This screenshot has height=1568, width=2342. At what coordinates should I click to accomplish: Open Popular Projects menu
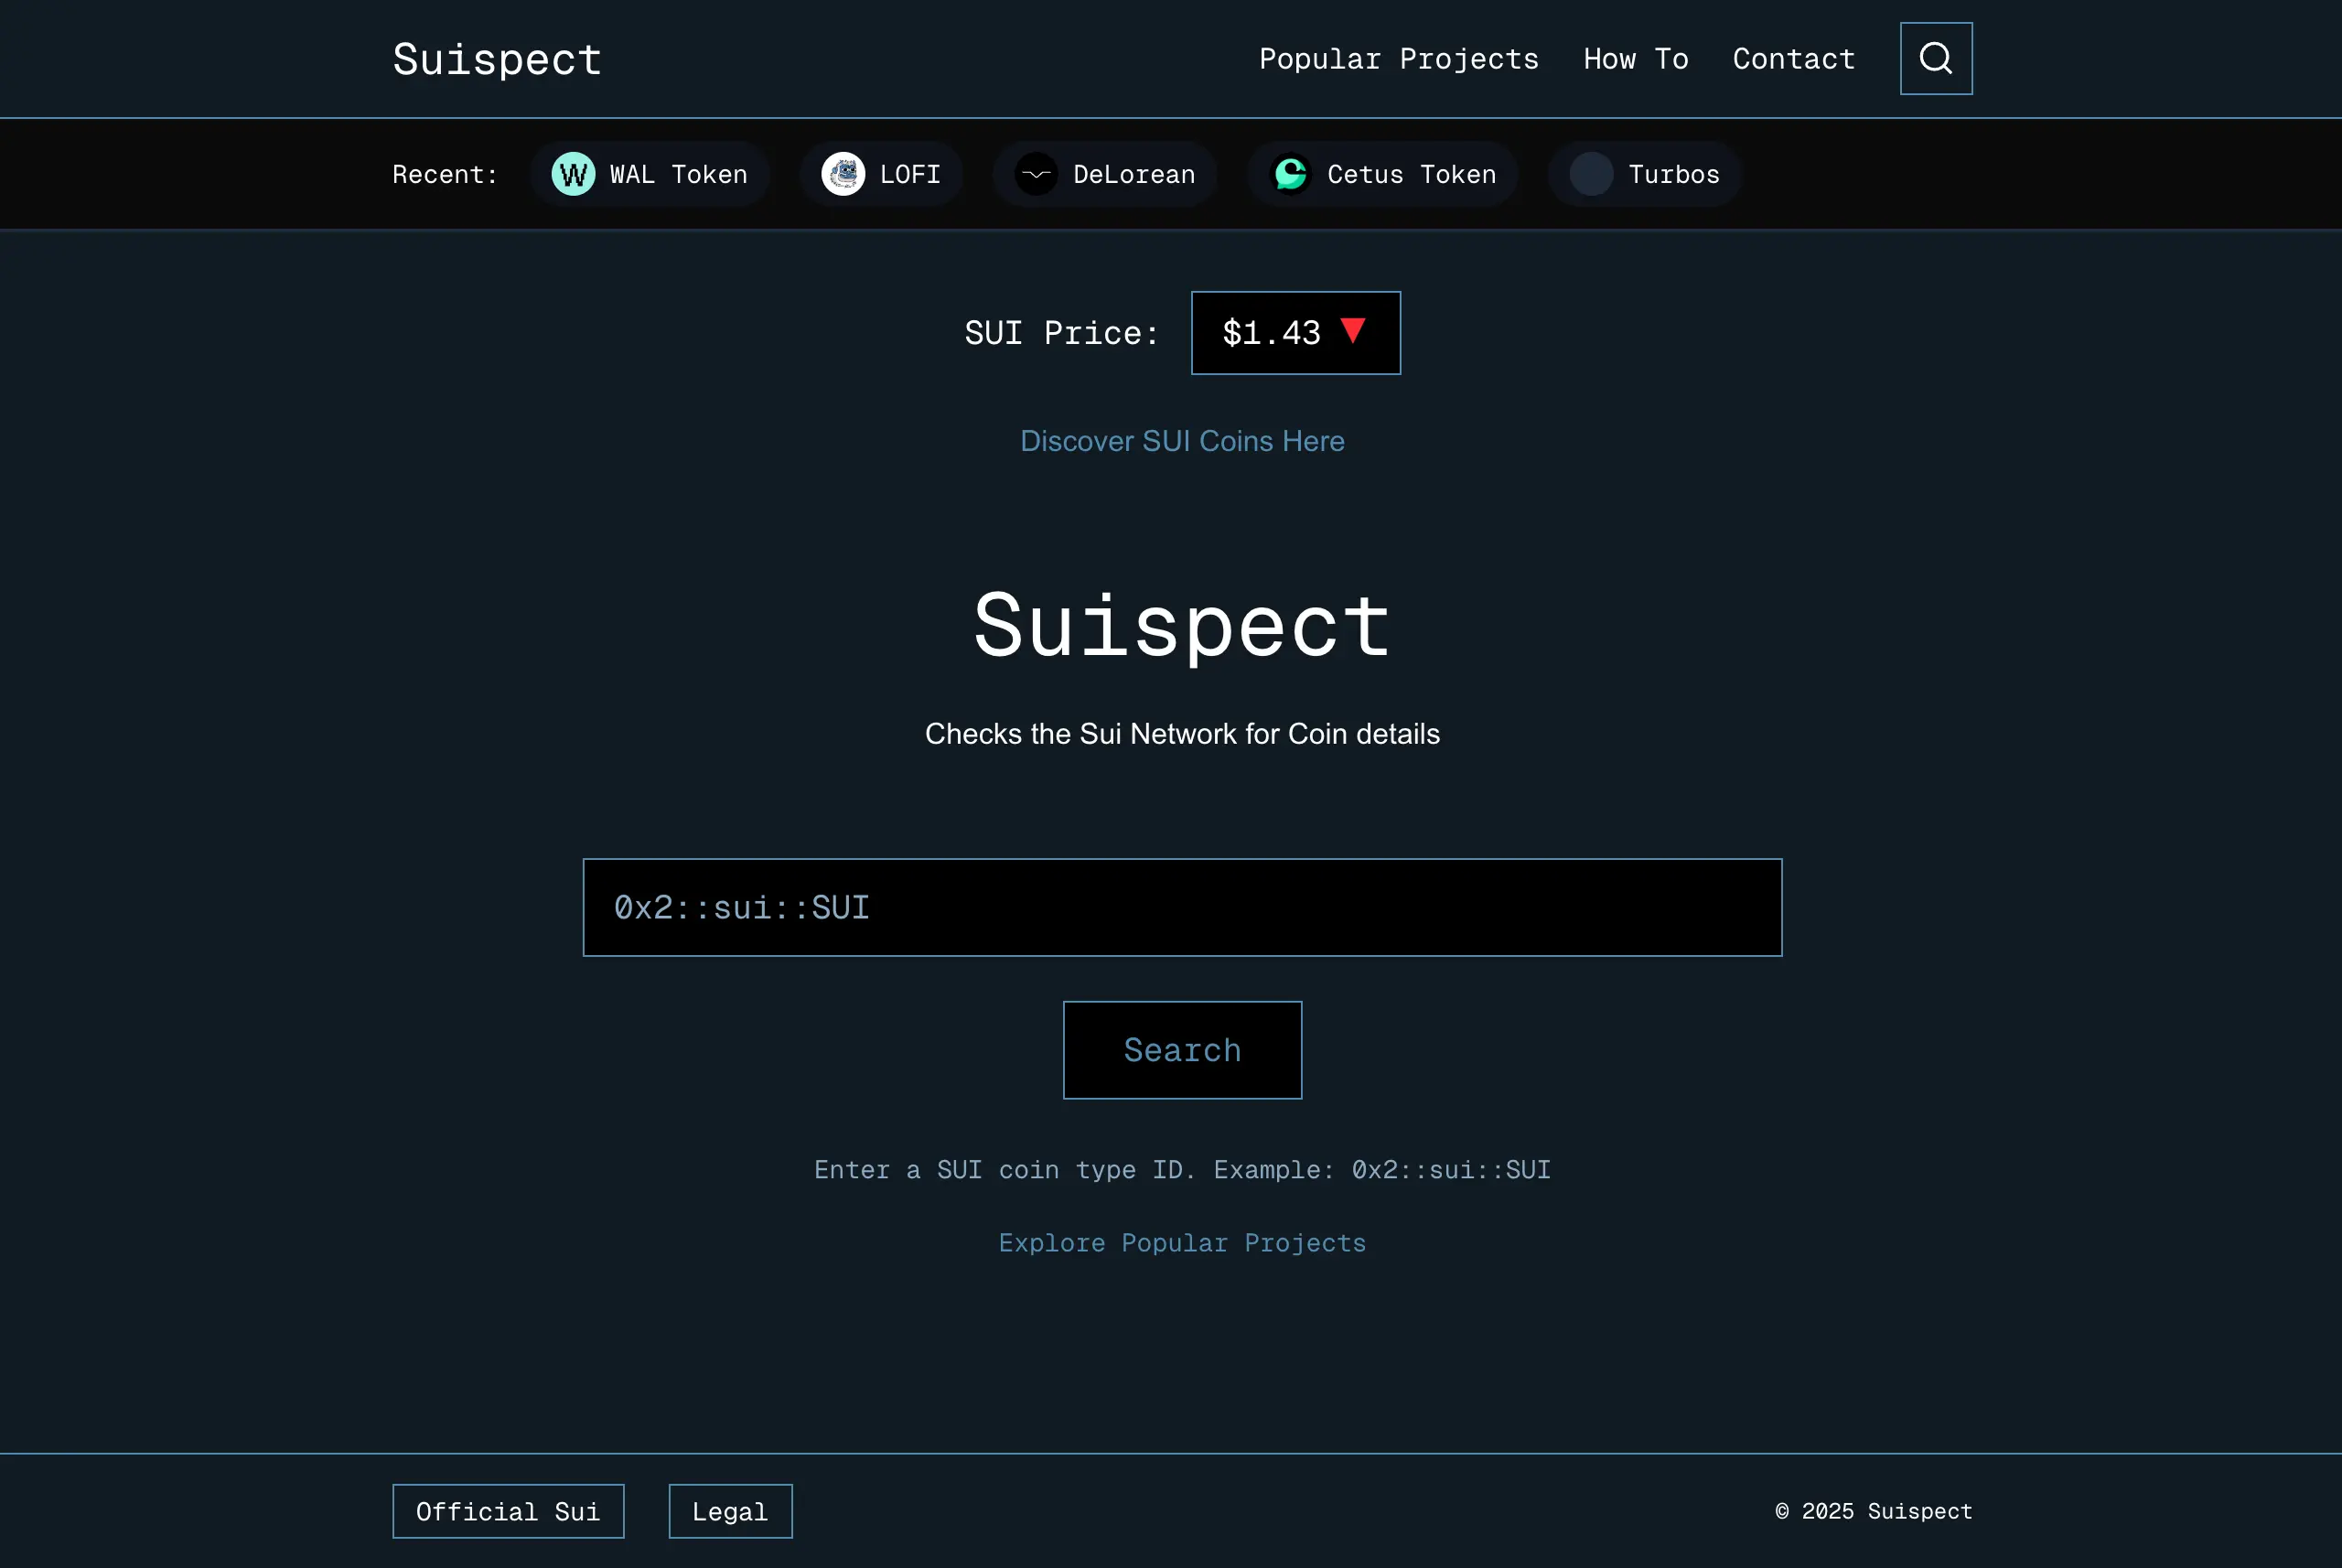(x=1398, y=58)
